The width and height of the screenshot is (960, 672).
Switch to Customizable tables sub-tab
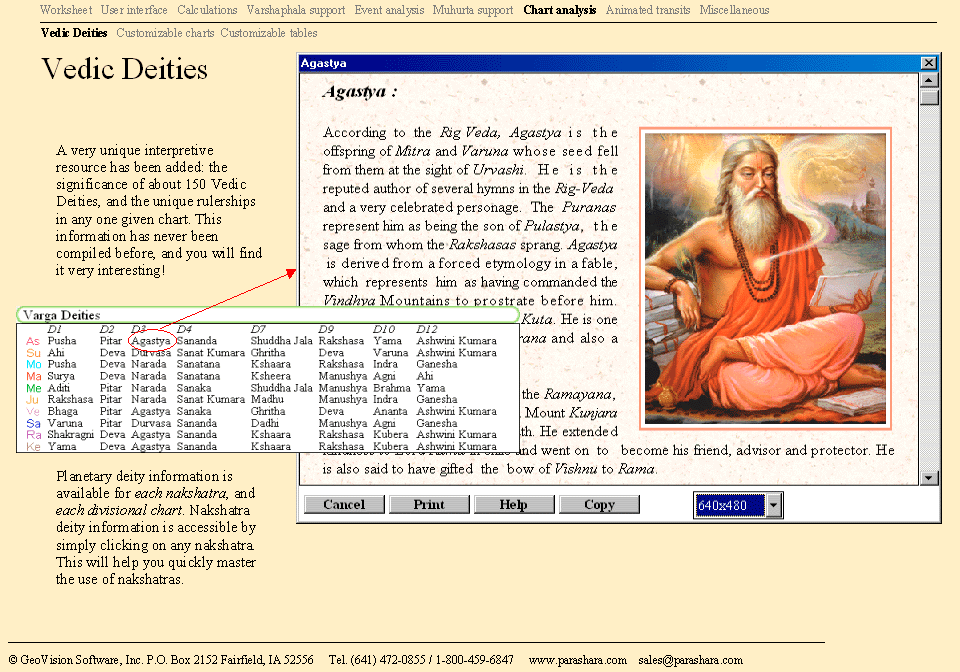tap(269, 32)
